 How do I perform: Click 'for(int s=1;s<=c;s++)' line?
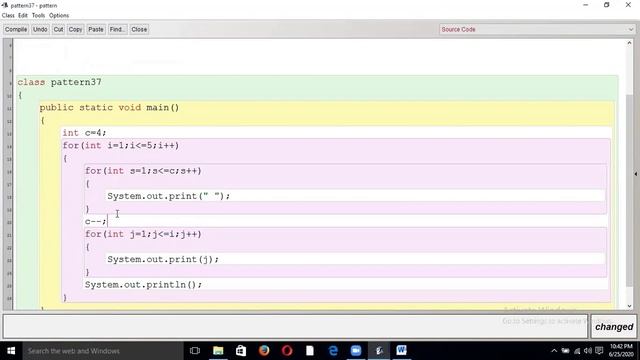tap(143, 171)
